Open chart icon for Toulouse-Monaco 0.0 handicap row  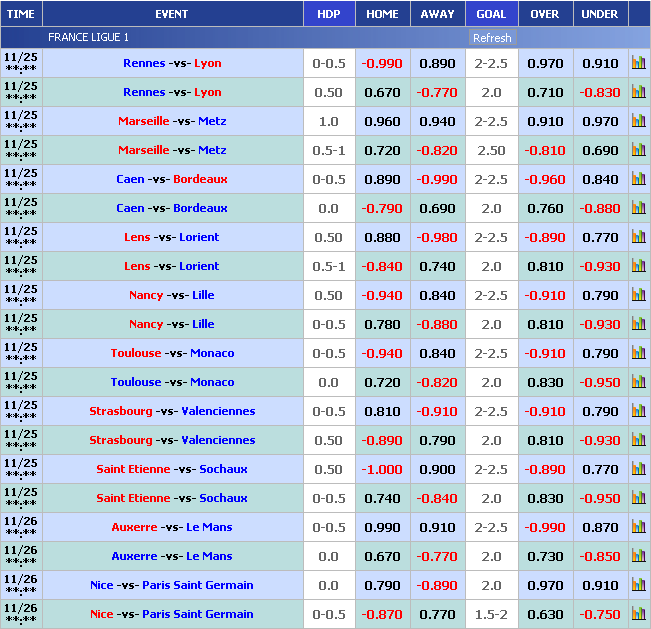(638, 382)
